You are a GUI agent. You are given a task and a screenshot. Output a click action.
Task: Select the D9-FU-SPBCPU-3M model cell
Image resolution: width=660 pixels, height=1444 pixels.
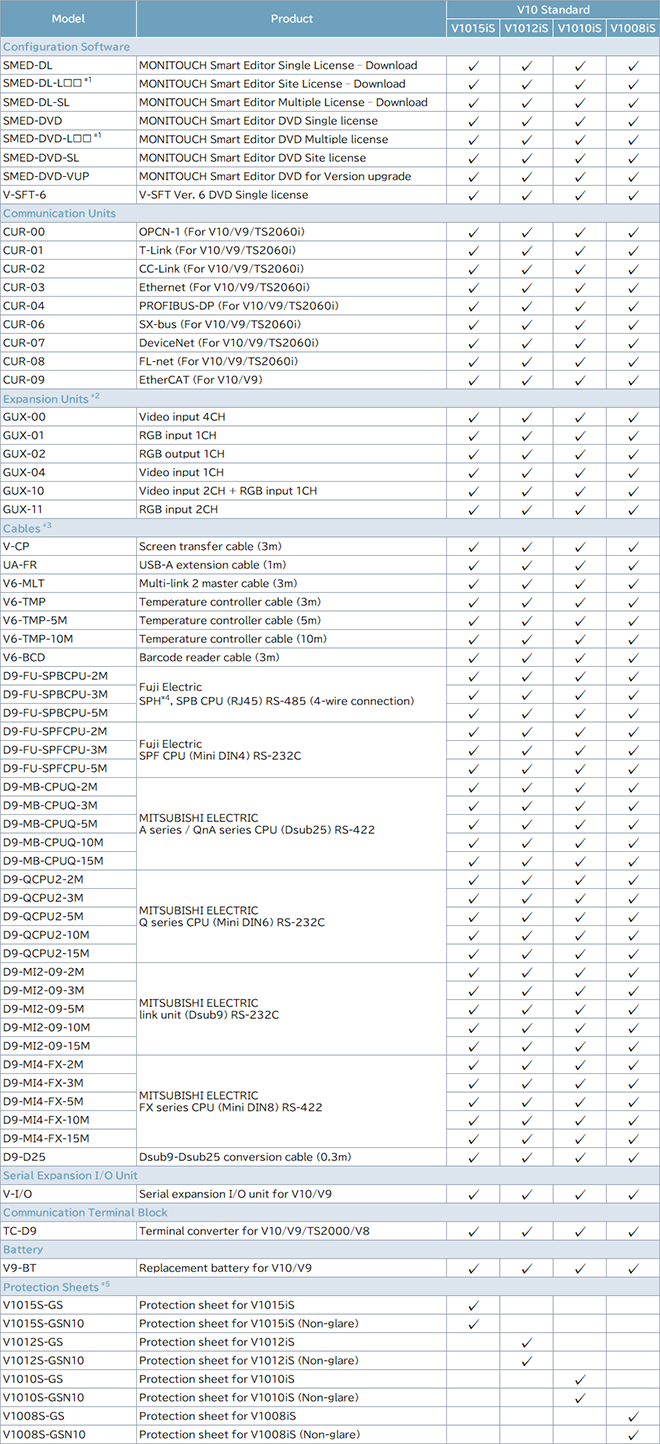[68, 694]
